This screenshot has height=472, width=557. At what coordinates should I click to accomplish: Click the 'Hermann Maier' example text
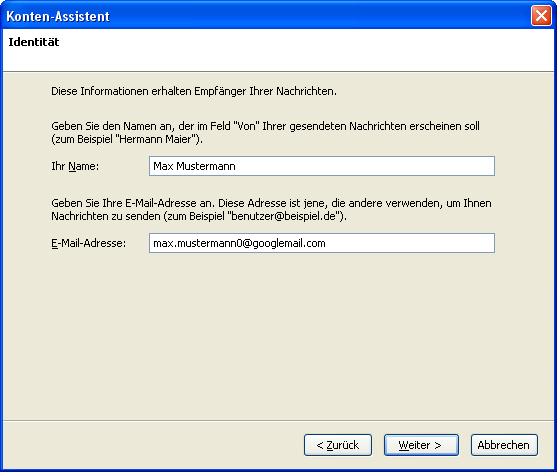pyautogui.click(x=156, y=139)
